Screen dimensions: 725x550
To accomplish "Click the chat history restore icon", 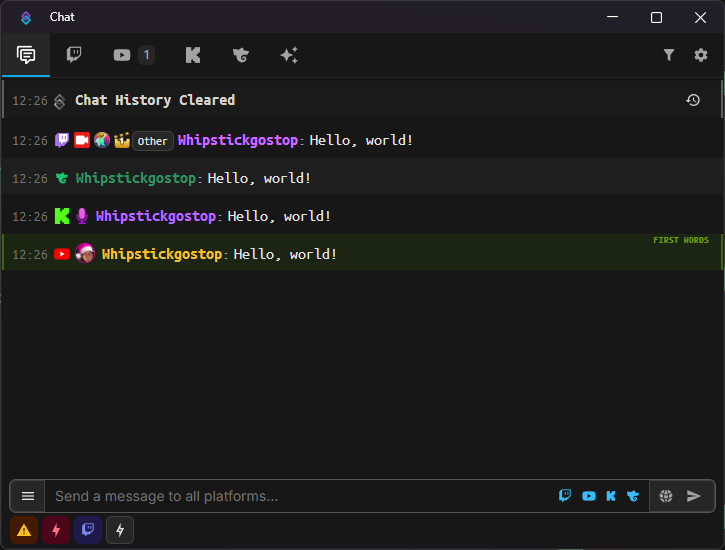I will [693, 100].
